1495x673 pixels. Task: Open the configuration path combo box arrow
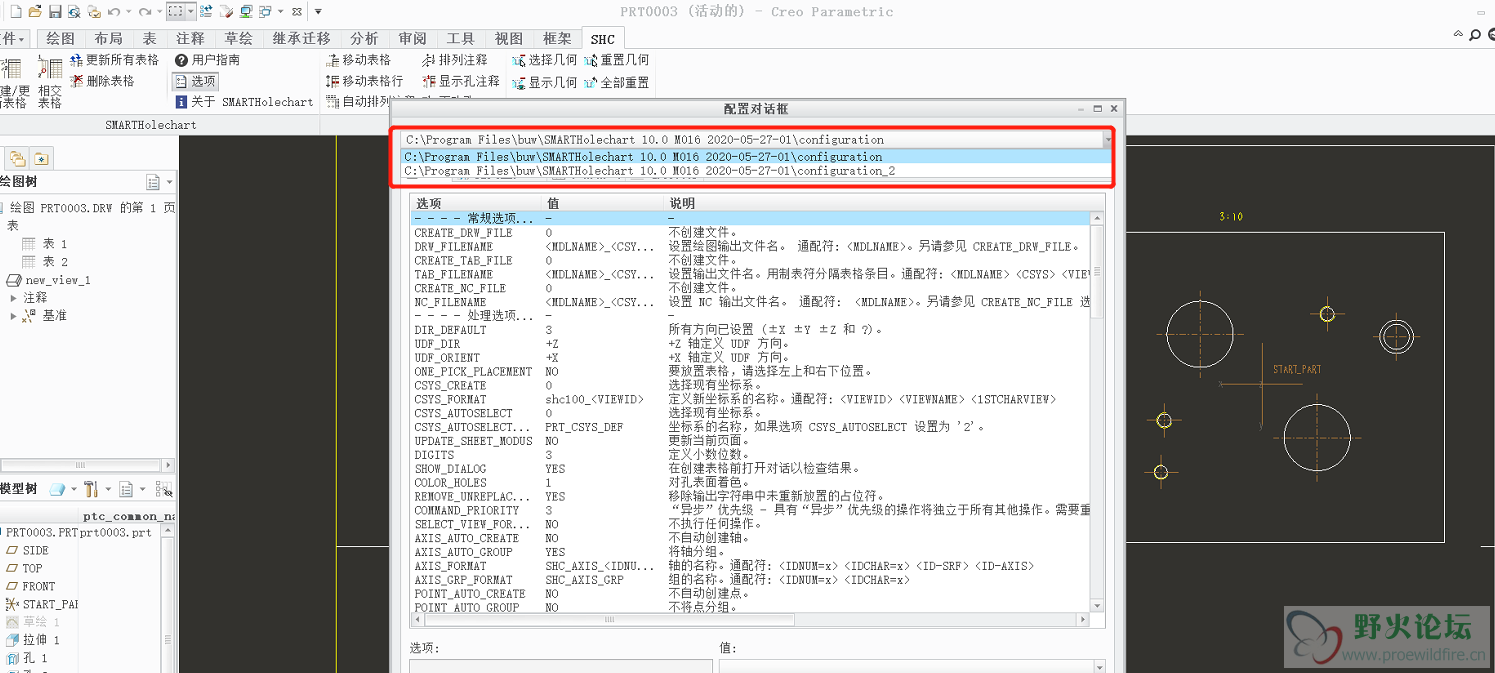pyautogui.click(x=1108, y=140)
